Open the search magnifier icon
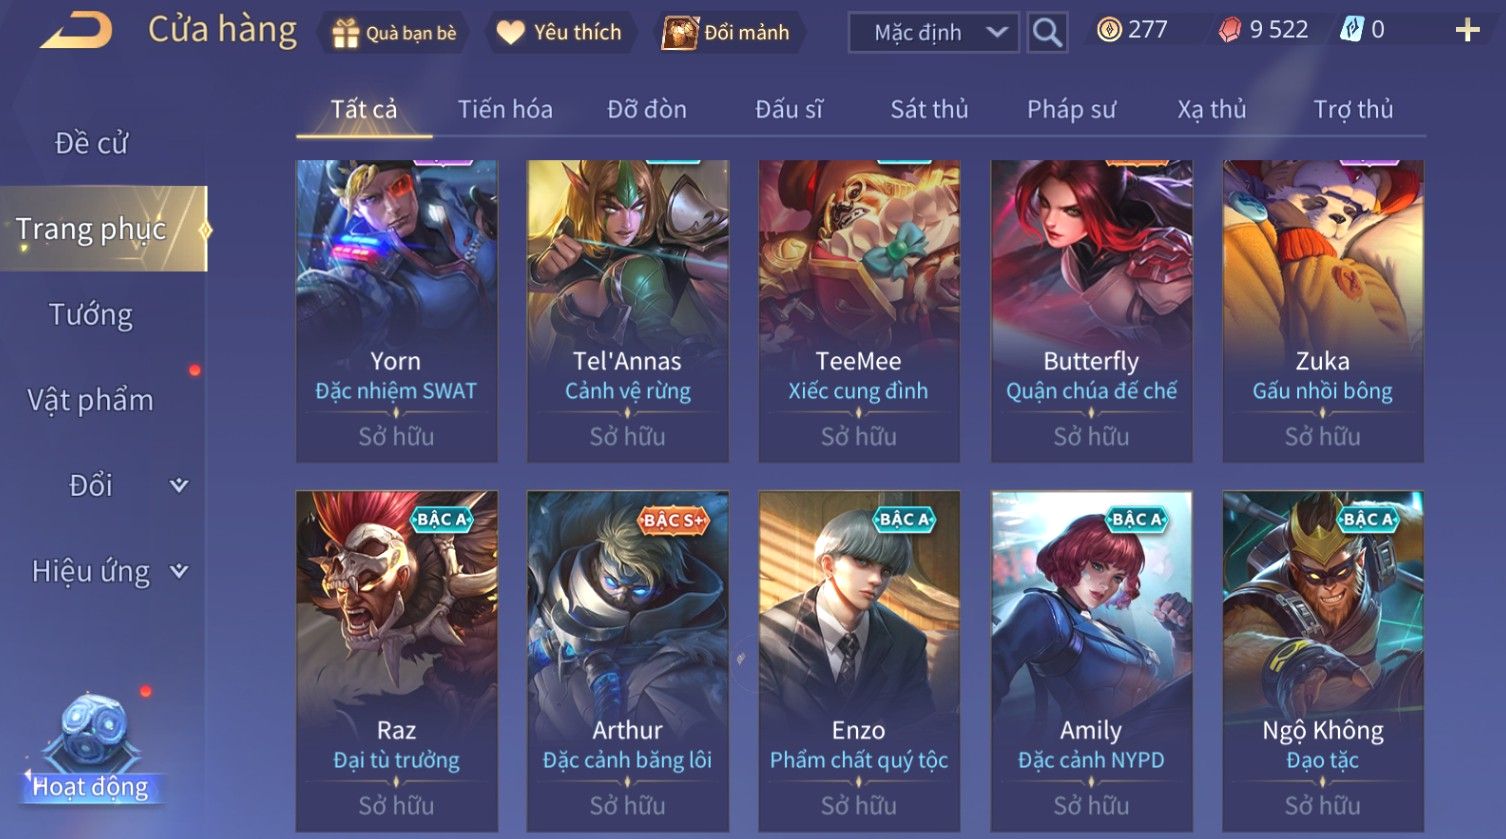1506x839 pixels. (1047, 32)
